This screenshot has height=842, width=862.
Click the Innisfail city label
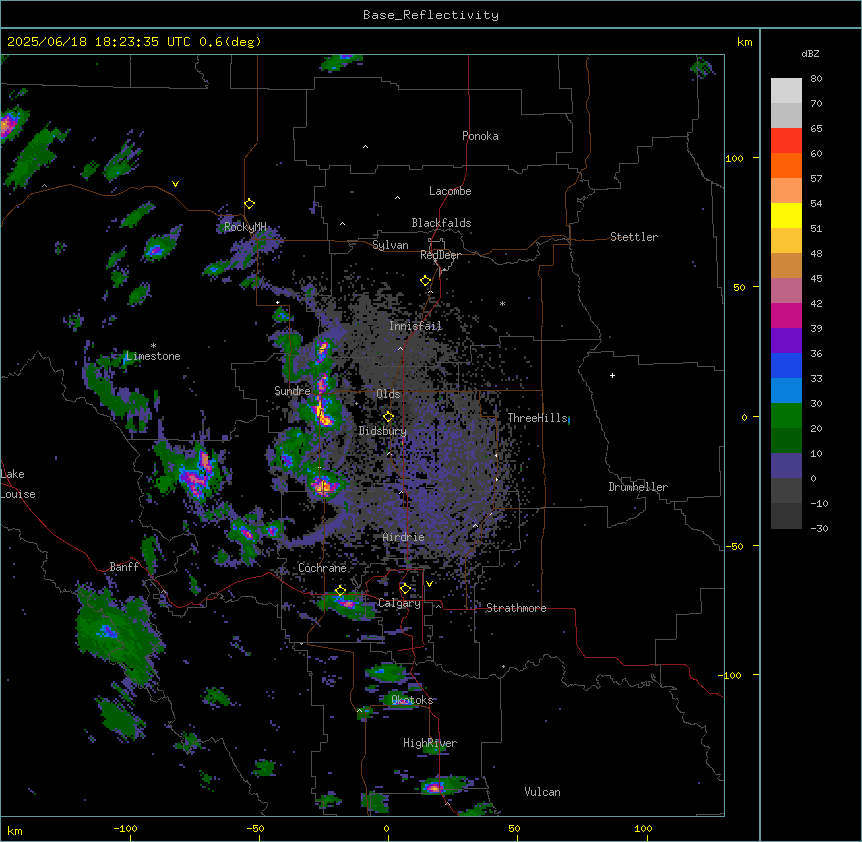pyautogui.click(x=415, y=326)
